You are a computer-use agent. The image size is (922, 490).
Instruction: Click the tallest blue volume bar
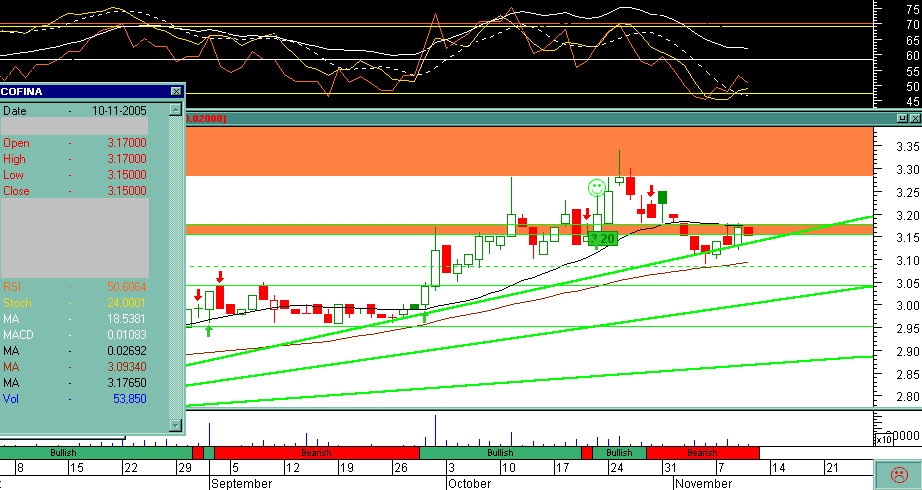(x=435, y=431)
